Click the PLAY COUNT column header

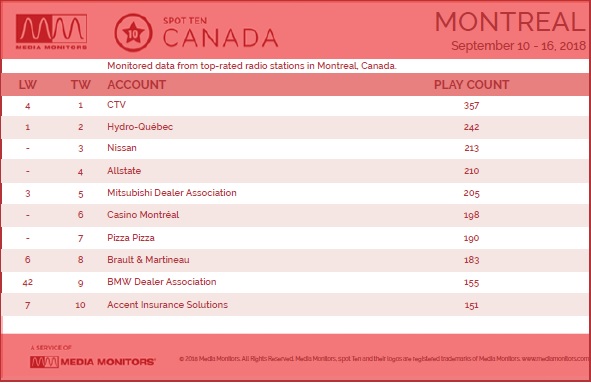click(x=472, y=84)
